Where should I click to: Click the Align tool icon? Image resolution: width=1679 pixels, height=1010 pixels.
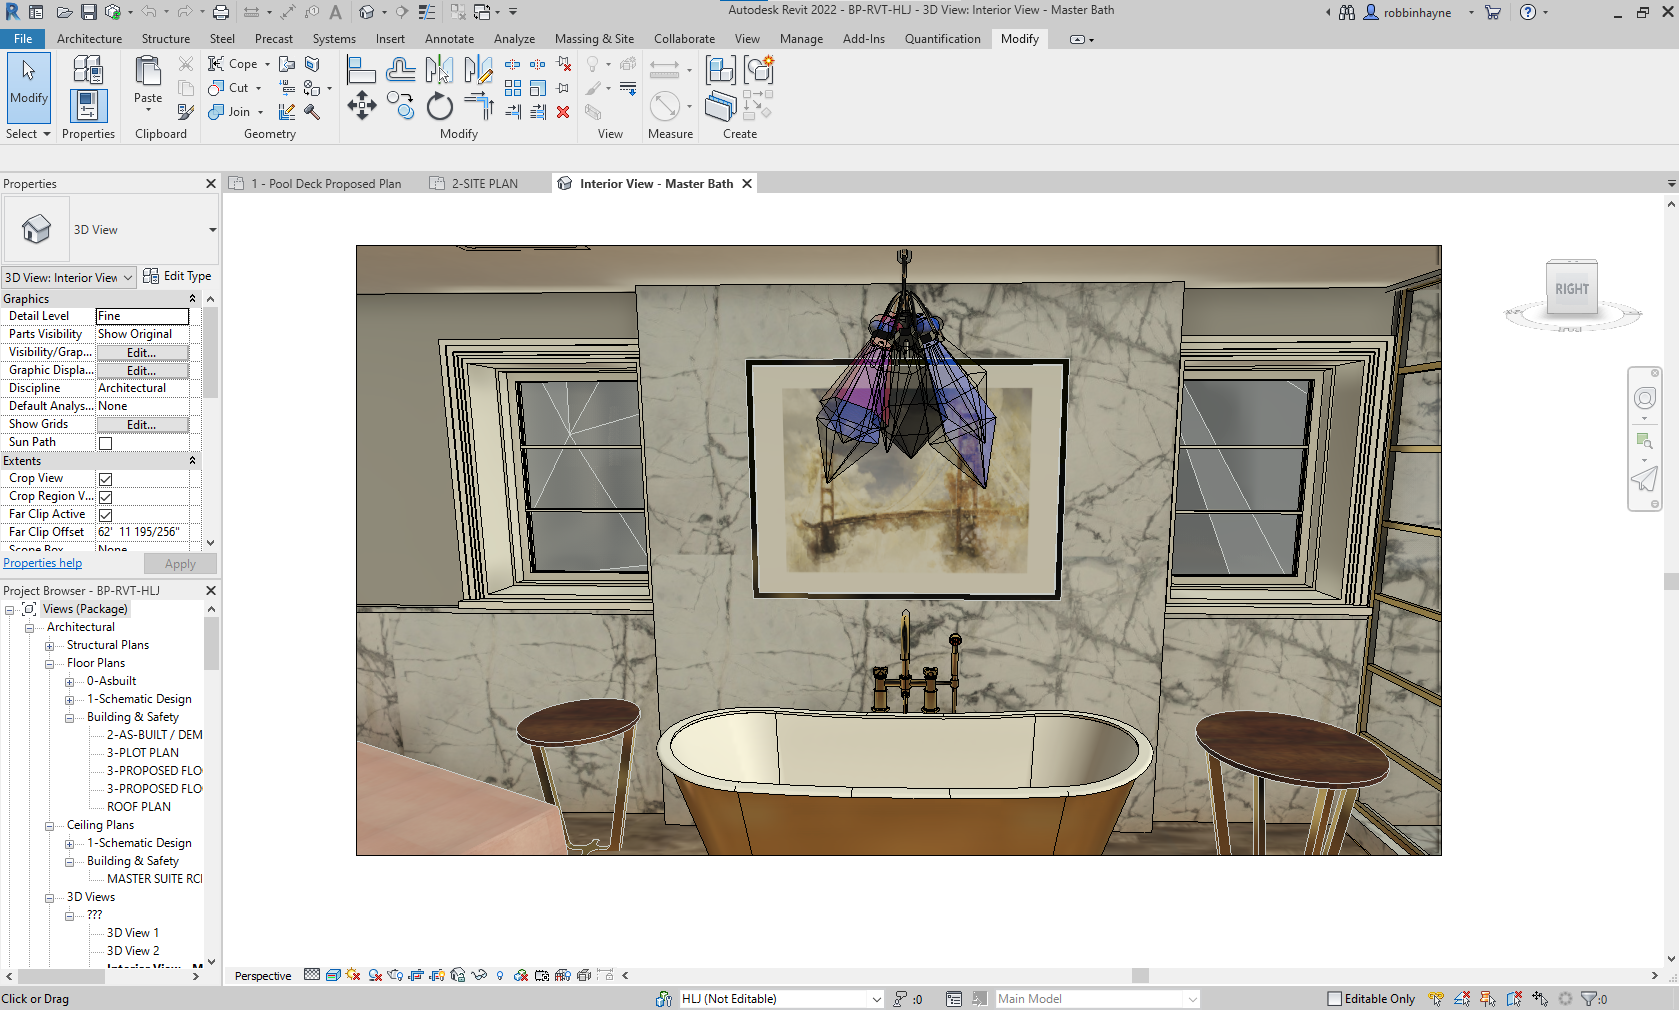tap(361, 70)
